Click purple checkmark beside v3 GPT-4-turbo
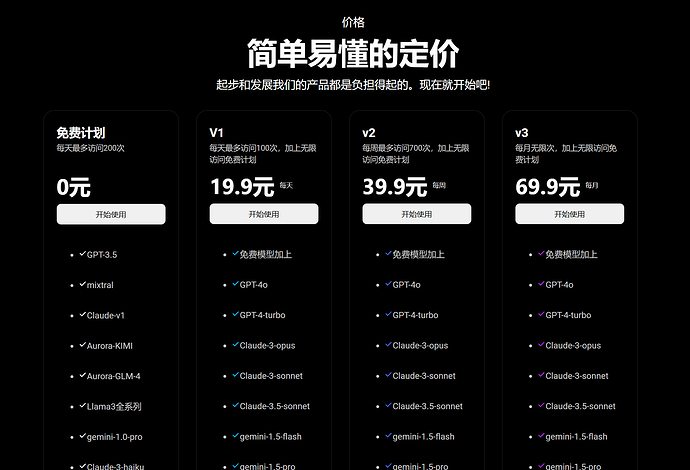Image resolution: width=690 pixels, height=470 pixels. tap(541, 314)
